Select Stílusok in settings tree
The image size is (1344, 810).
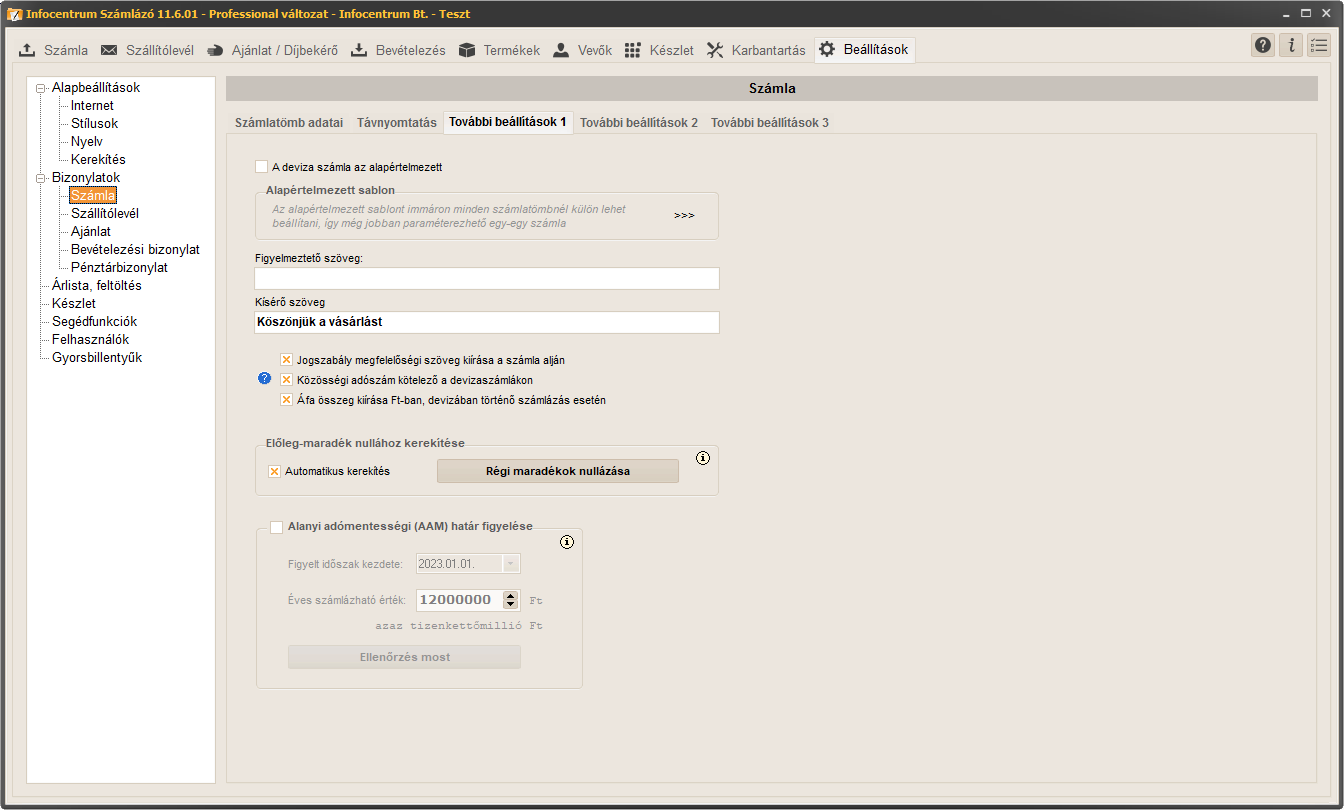click(x=94, y=124)
